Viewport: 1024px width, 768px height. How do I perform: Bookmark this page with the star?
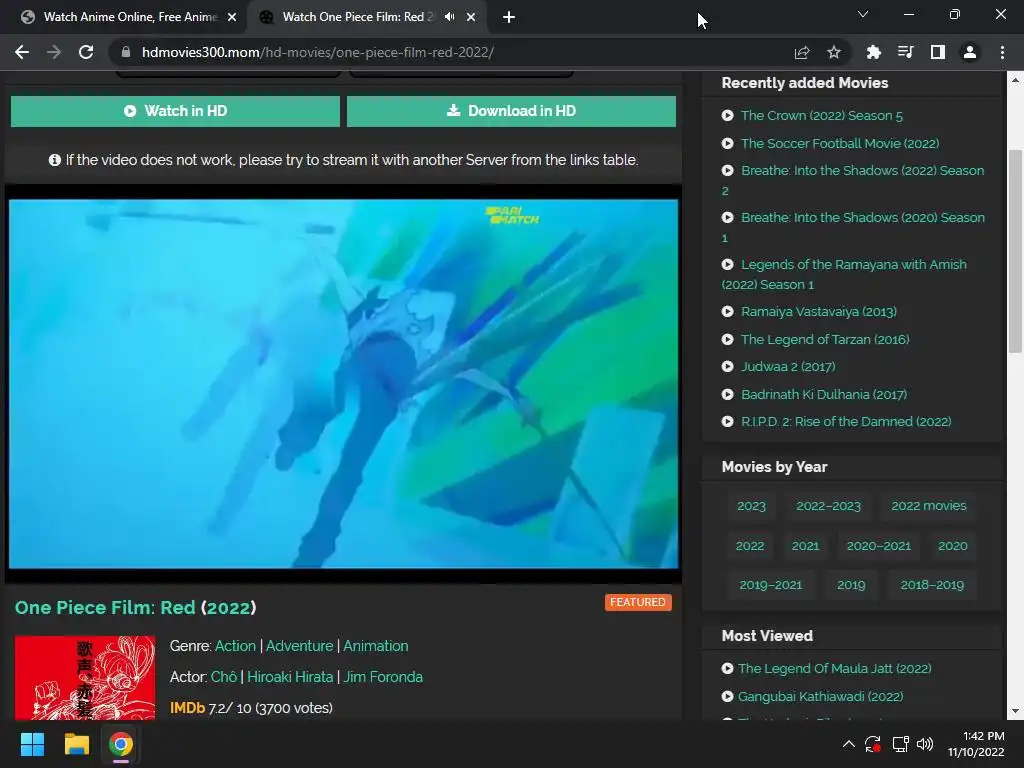point(834,52)
